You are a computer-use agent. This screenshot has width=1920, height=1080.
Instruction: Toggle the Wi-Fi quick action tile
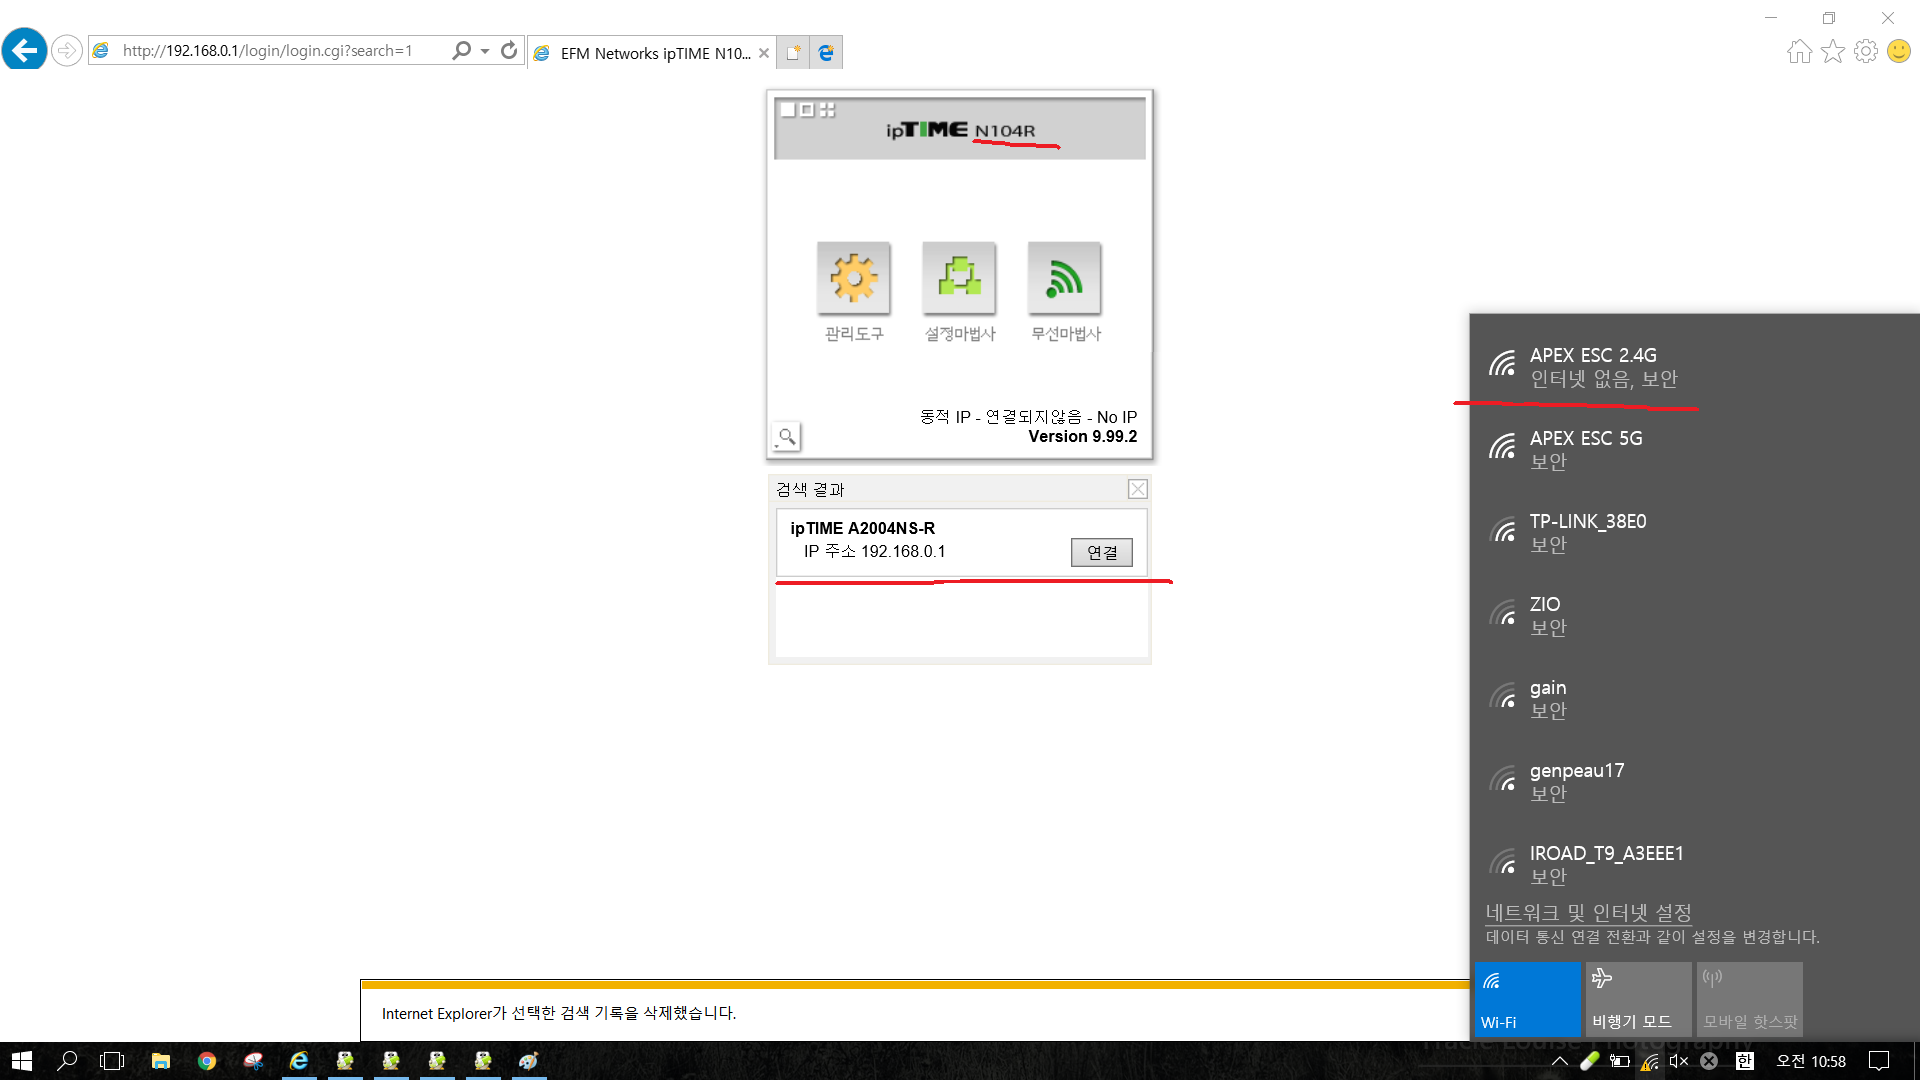click(1527, 999)
